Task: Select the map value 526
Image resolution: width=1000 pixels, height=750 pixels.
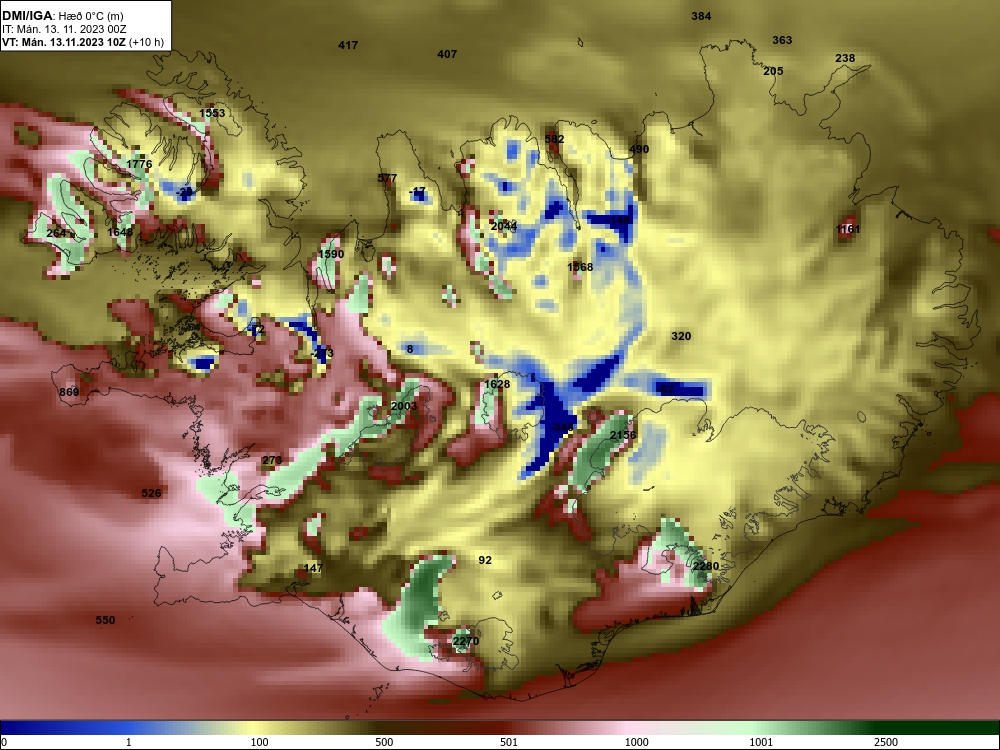Action: point(151,493)
